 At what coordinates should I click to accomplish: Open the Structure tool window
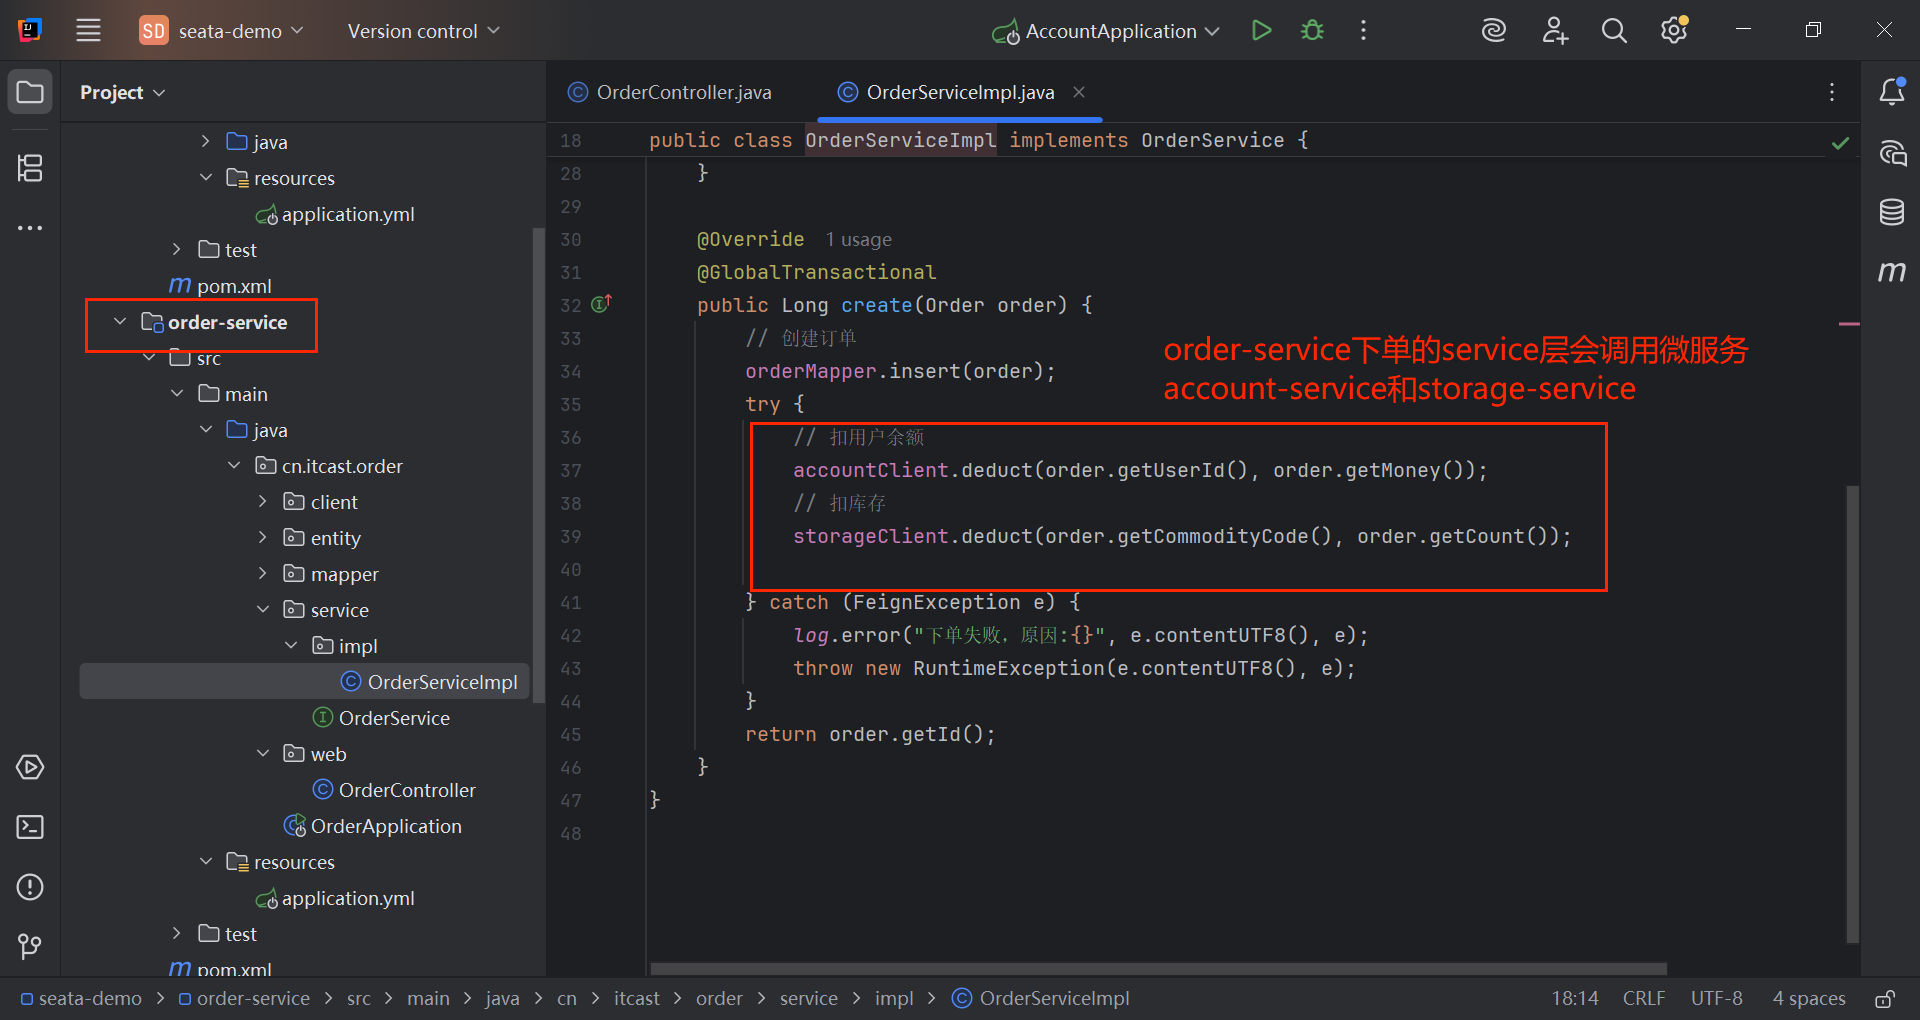click(x=30, y=168)
